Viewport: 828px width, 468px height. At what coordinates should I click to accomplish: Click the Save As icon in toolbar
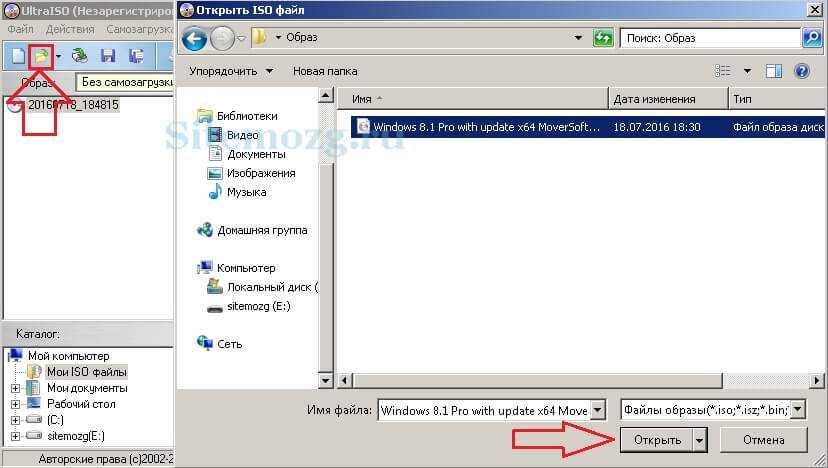point(136,55)
